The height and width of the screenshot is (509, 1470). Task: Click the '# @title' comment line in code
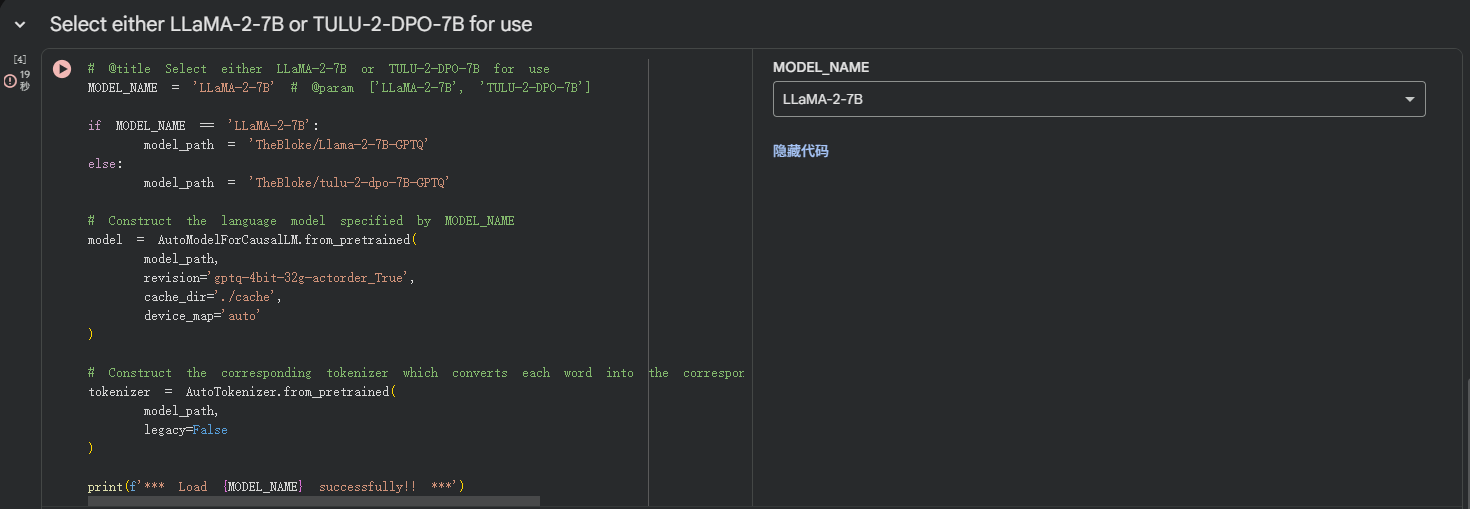[x=319, y=69]
